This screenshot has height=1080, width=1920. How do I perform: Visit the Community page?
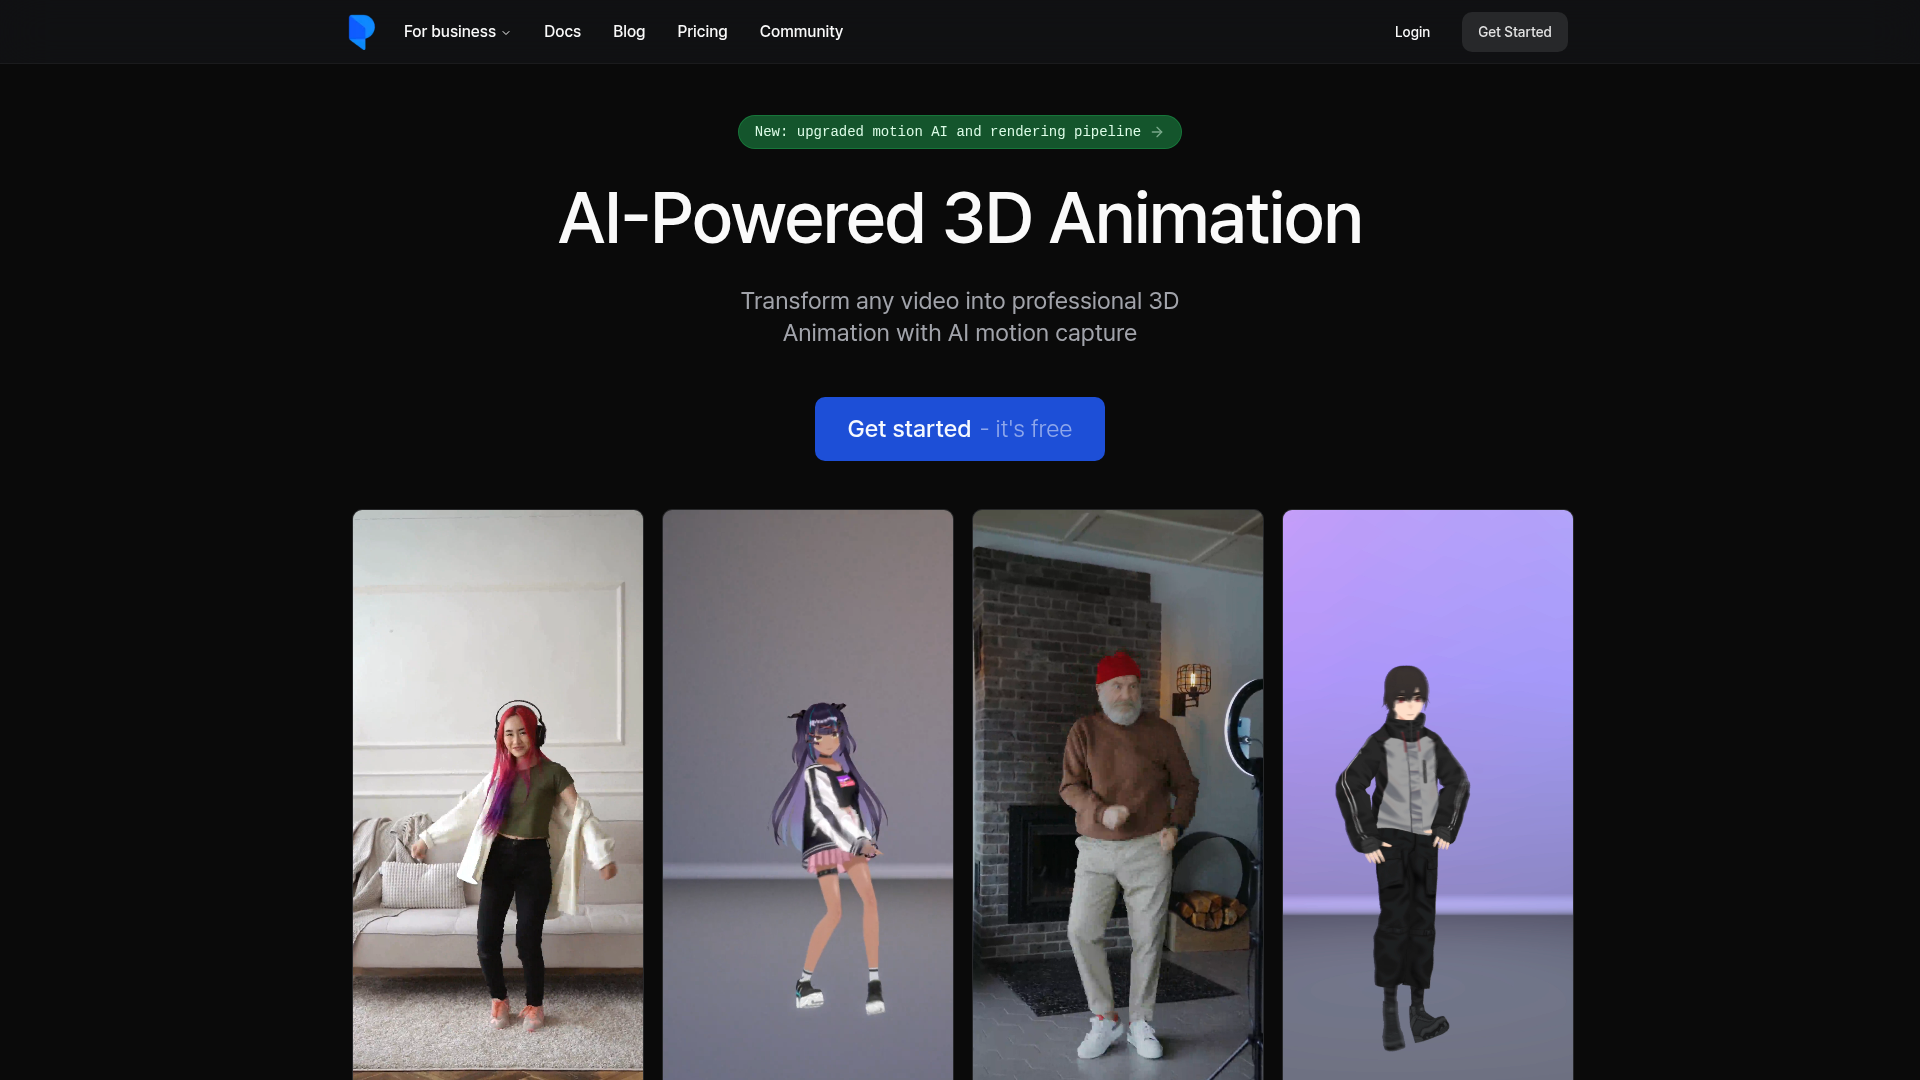[x=800, y=32]
